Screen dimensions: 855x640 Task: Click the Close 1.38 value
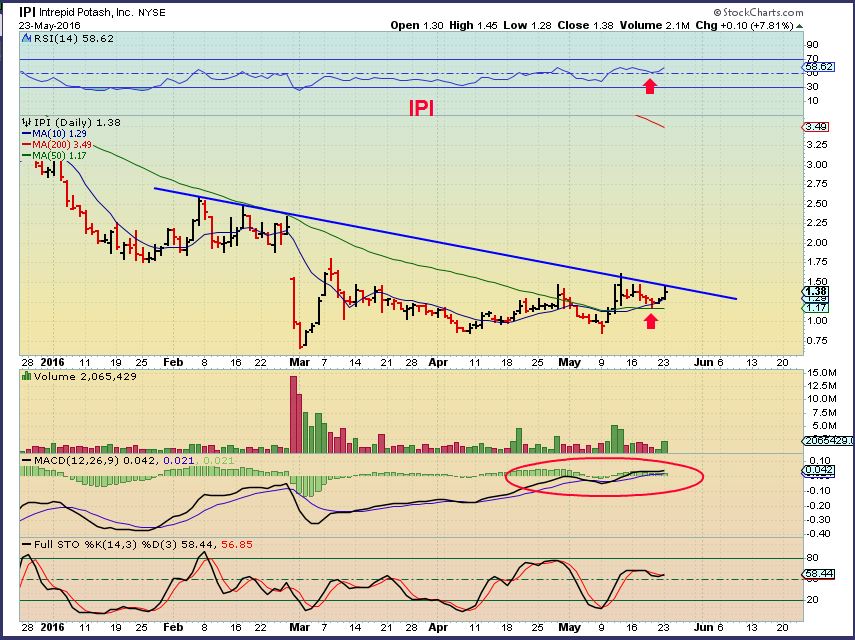(x=585, y=25)
